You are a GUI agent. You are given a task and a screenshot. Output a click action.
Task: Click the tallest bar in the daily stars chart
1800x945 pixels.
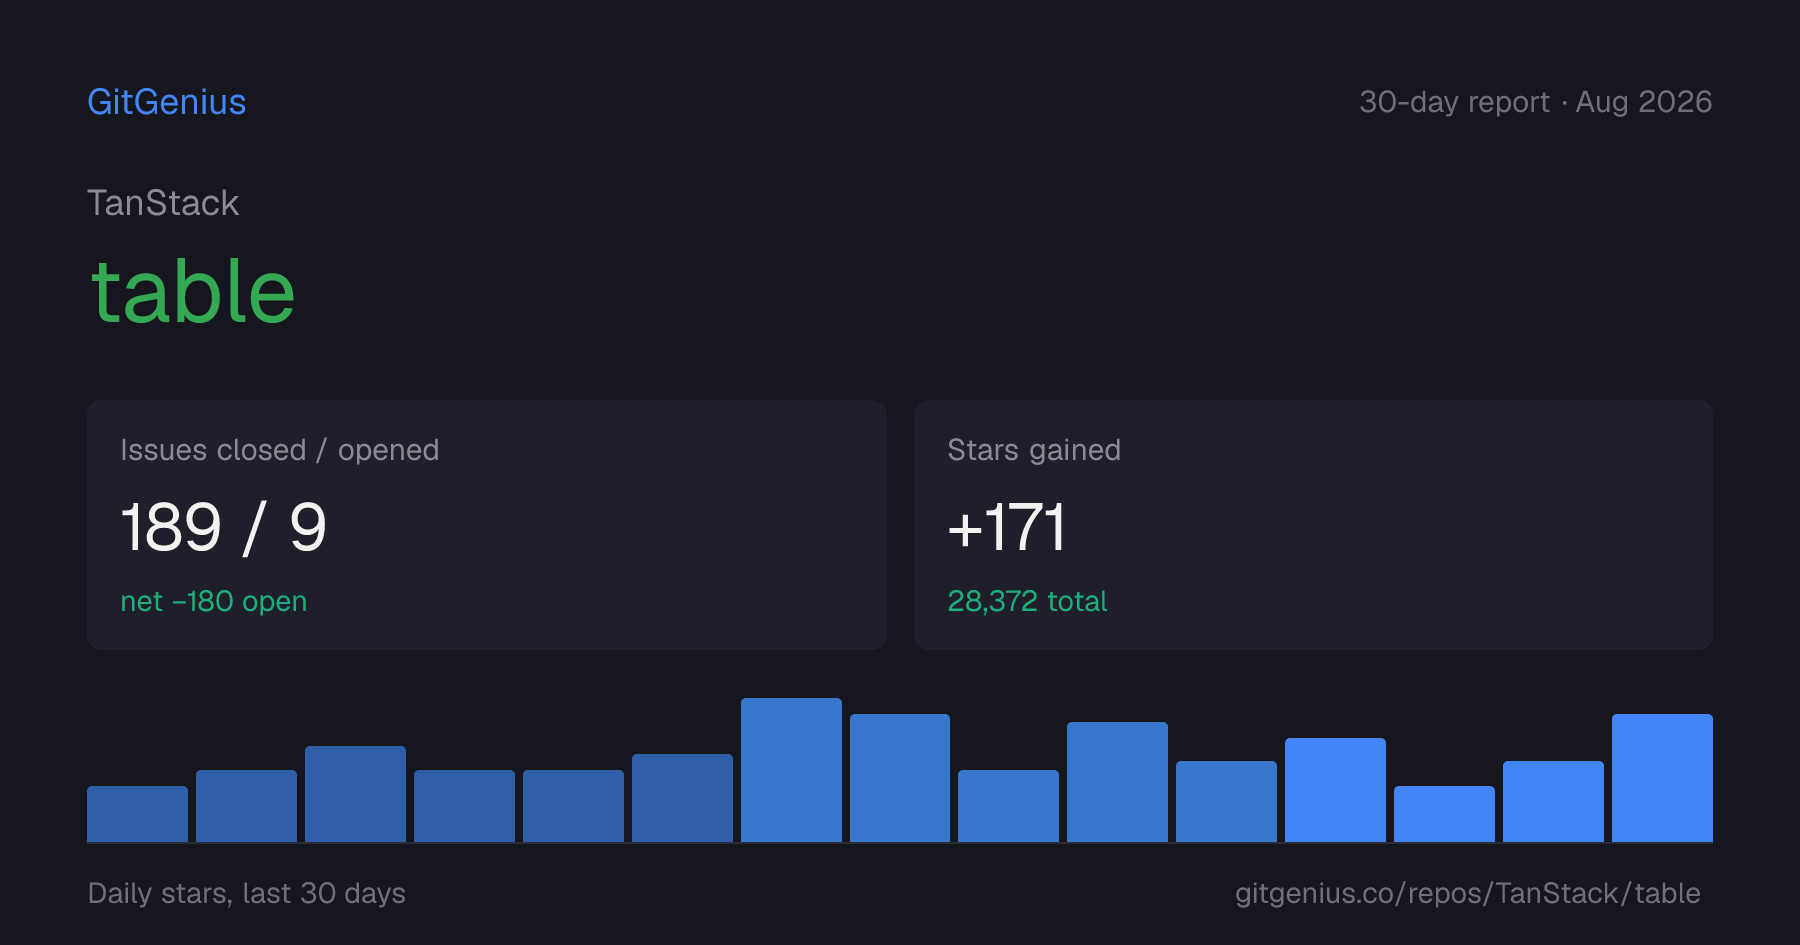(791, 770)
